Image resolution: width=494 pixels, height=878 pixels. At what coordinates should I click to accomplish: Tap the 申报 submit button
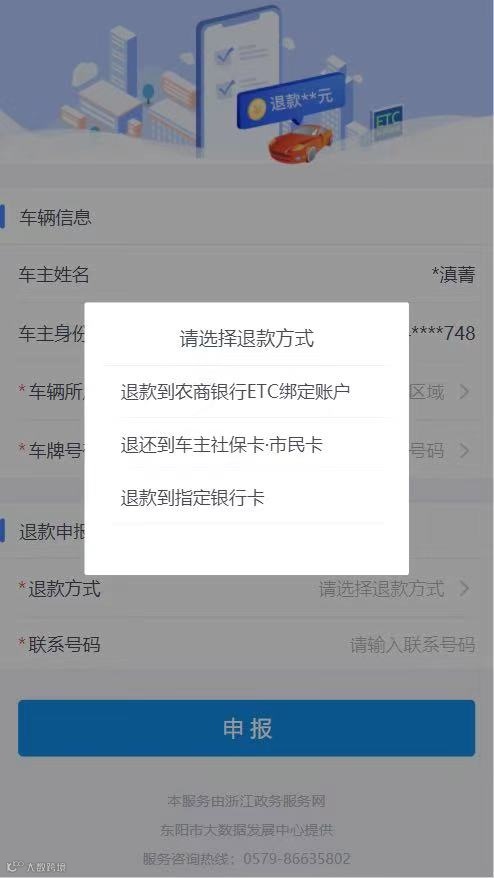246,728
